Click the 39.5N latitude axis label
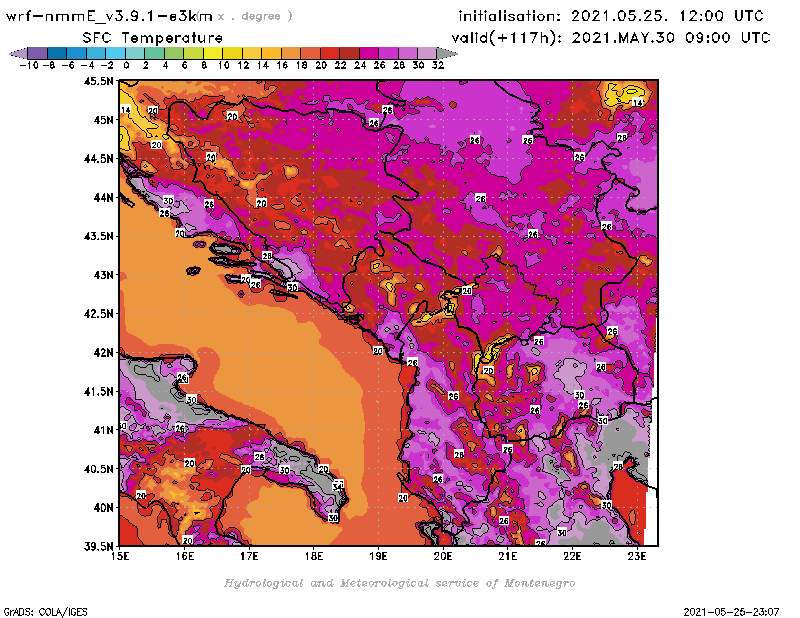800x618 pixels. [97, 546]
